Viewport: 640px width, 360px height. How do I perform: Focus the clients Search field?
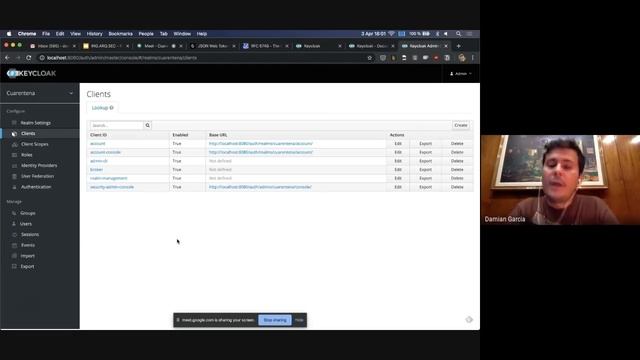point(117,125)
